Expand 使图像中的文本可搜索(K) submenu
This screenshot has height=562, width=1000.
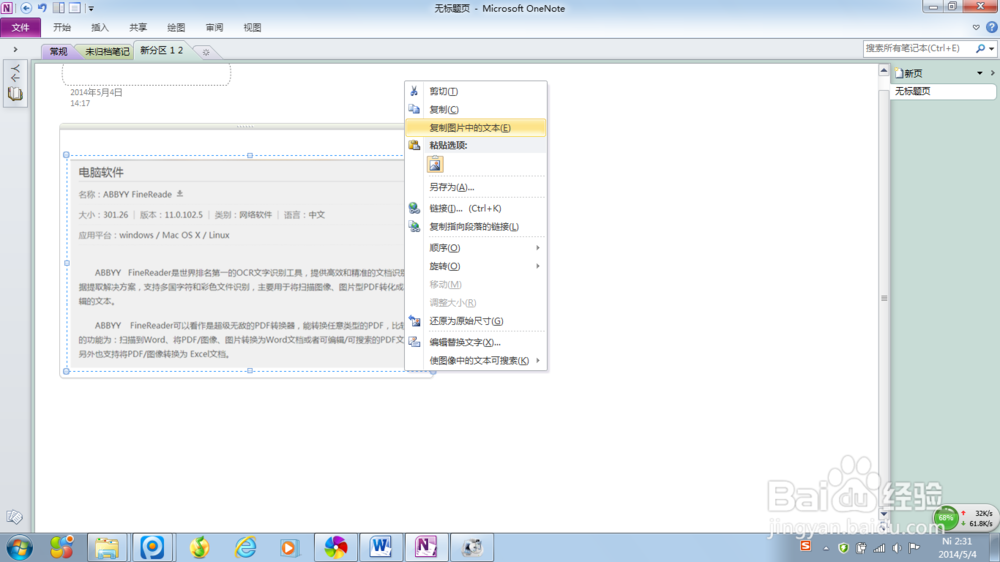tap(476, 360)
